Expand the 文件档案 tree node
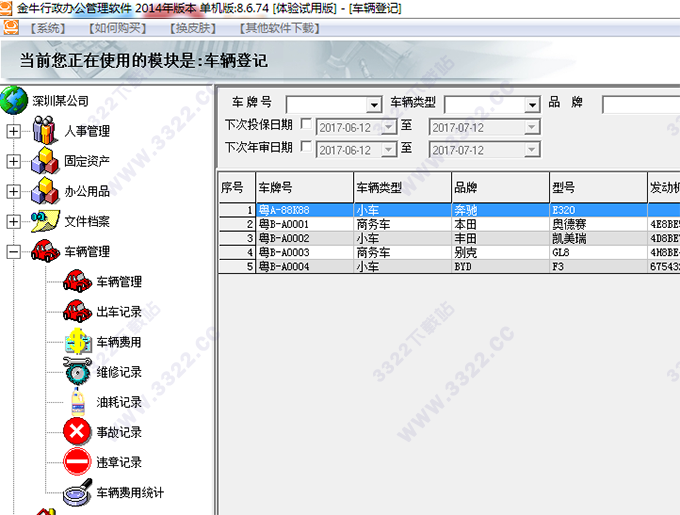680x515 pixels. click(13, 222)
